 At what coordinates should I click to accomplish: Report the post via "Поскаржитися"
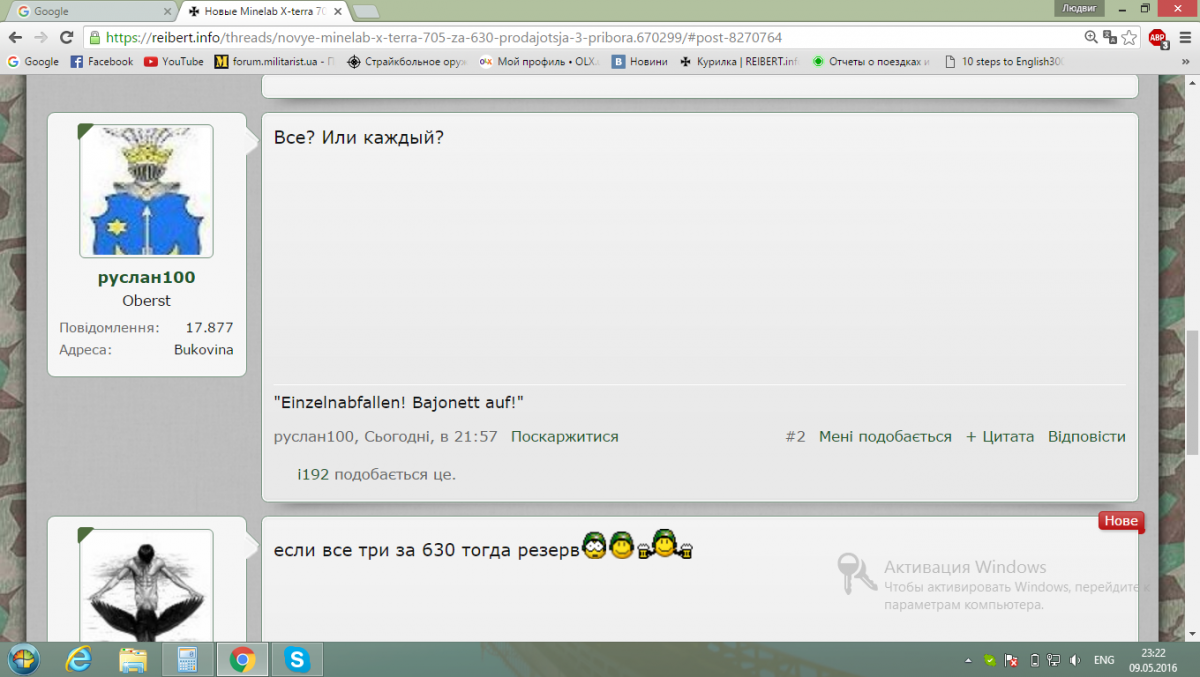(x=564, y=437)
